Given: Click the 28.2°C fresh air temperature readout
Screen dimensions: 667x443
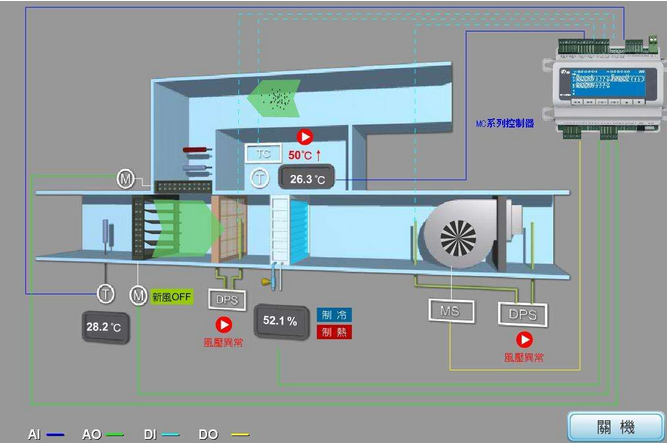Looking at the screenshot, I should 105,326.
